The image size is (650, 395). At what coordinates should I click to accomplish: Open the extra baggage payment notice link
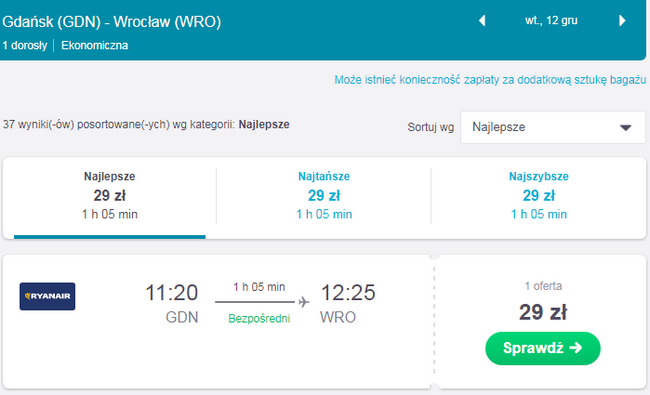click(x=490, y=80)
